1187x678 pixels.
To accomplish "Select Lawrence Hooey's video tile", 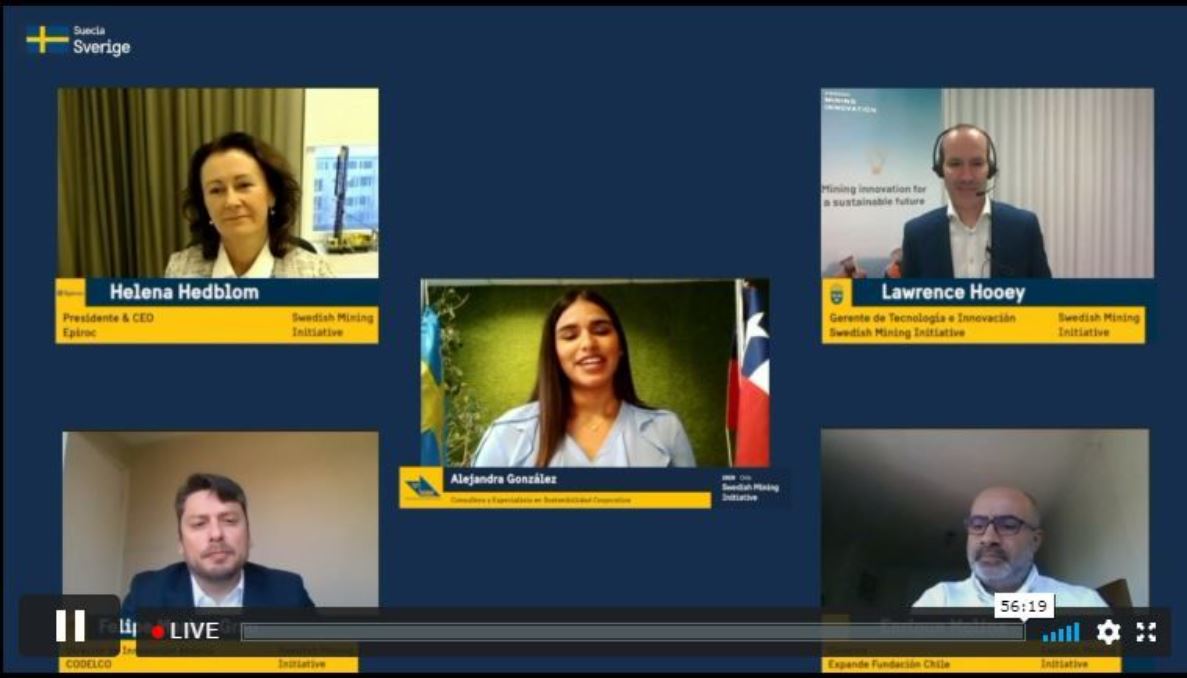I will point(987,182).
